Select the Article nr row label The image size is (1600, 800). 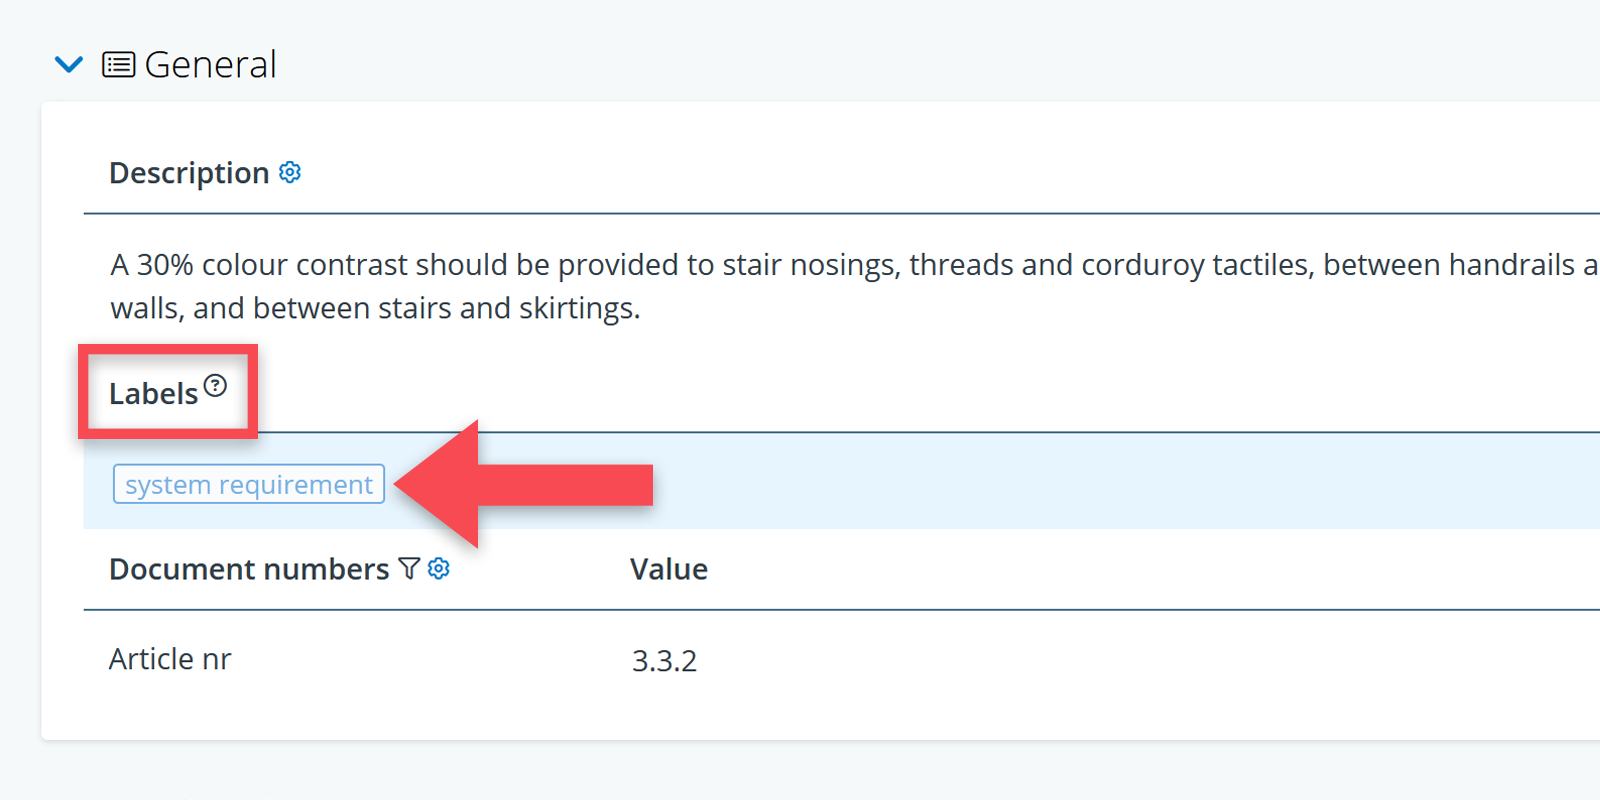click(170, 659)
